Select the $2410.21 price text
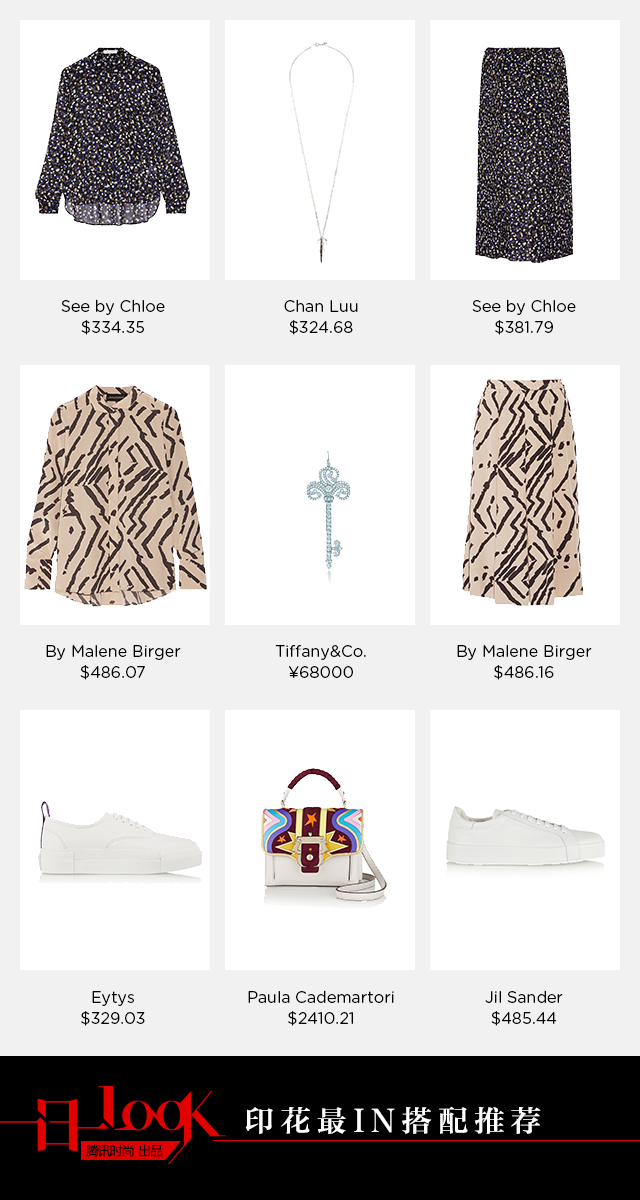 (x=321, y=1018)
